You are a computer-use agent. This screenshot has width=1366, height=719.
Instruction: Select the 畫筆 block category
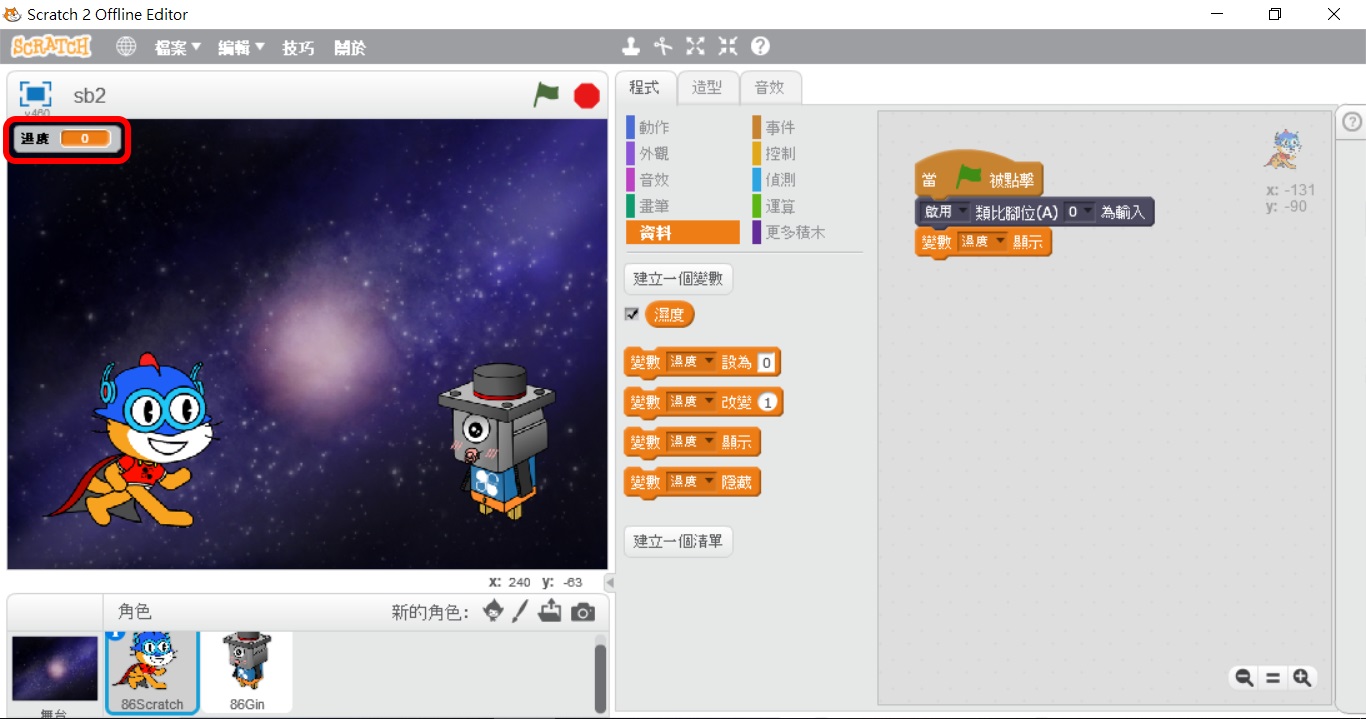(x=683, y=206)
